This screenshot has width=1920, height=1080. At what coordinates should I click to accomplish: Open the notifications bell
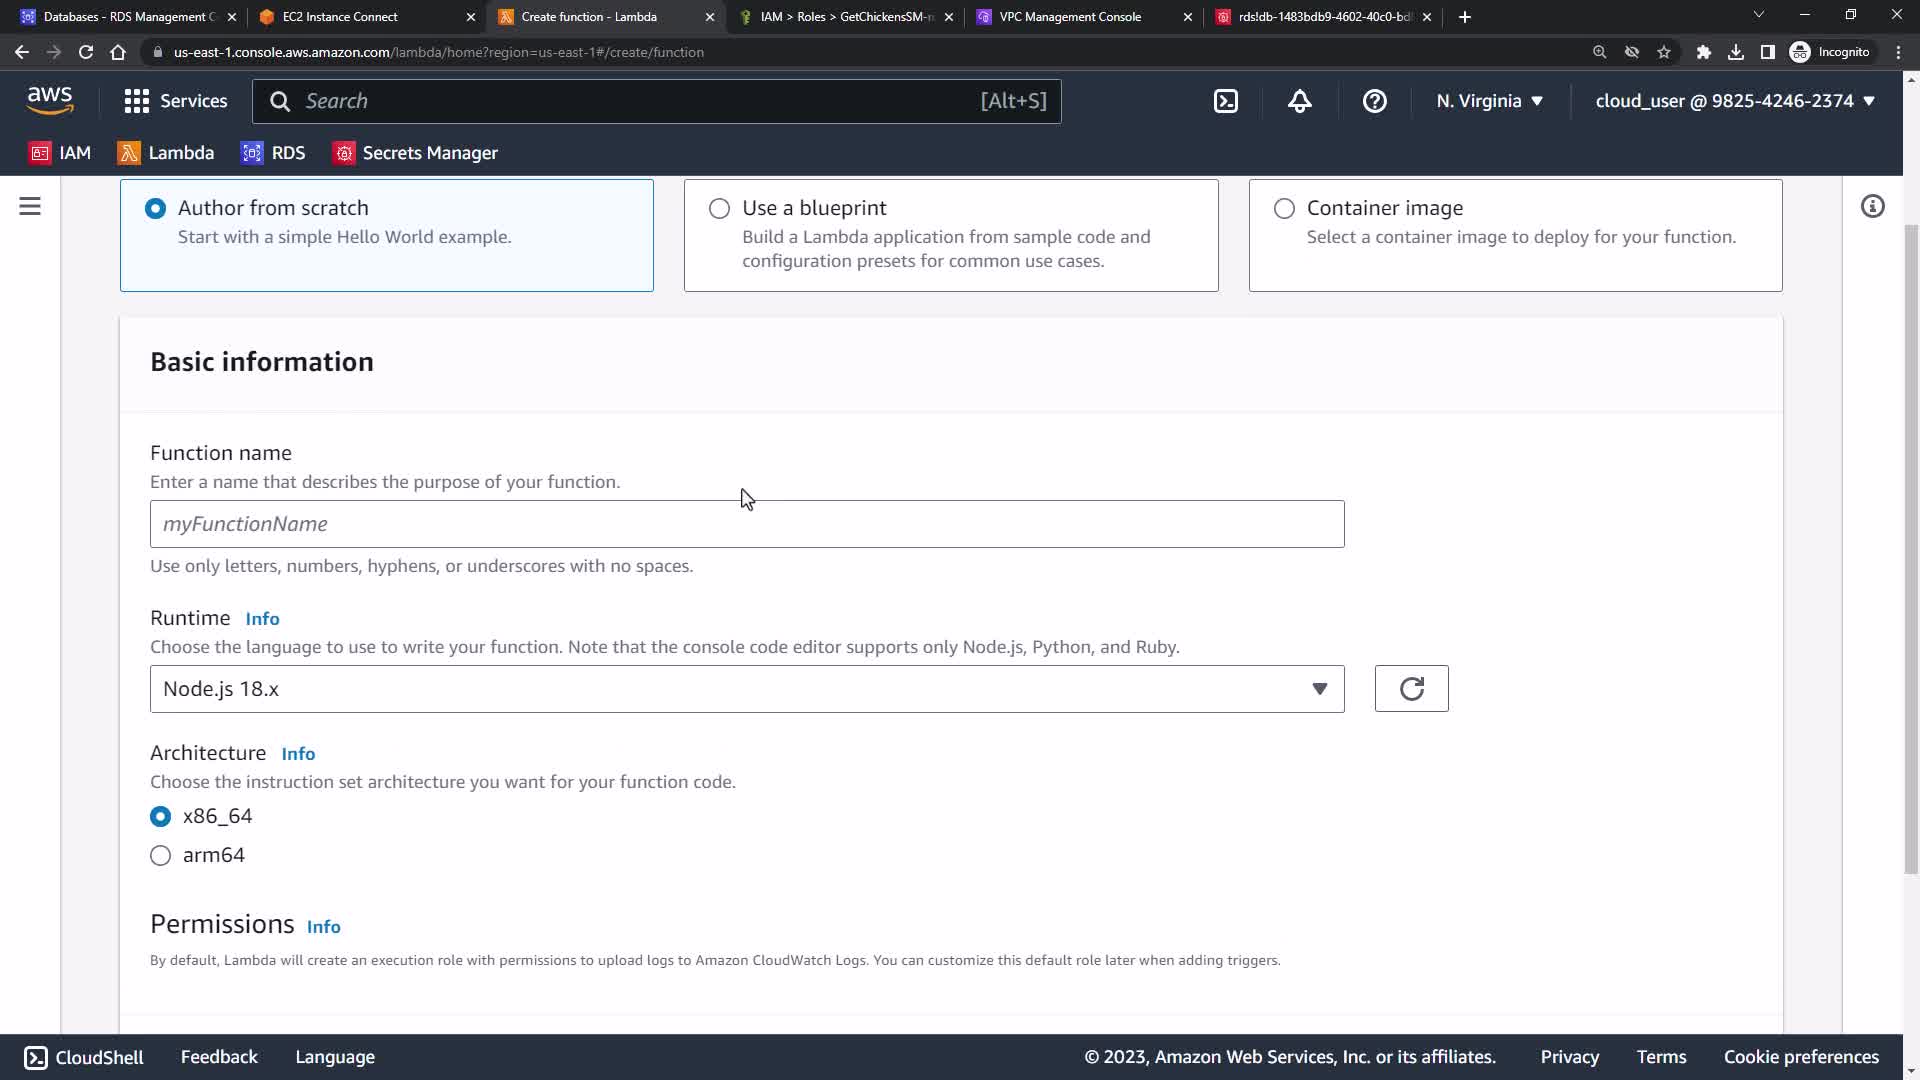(1299, 101)
